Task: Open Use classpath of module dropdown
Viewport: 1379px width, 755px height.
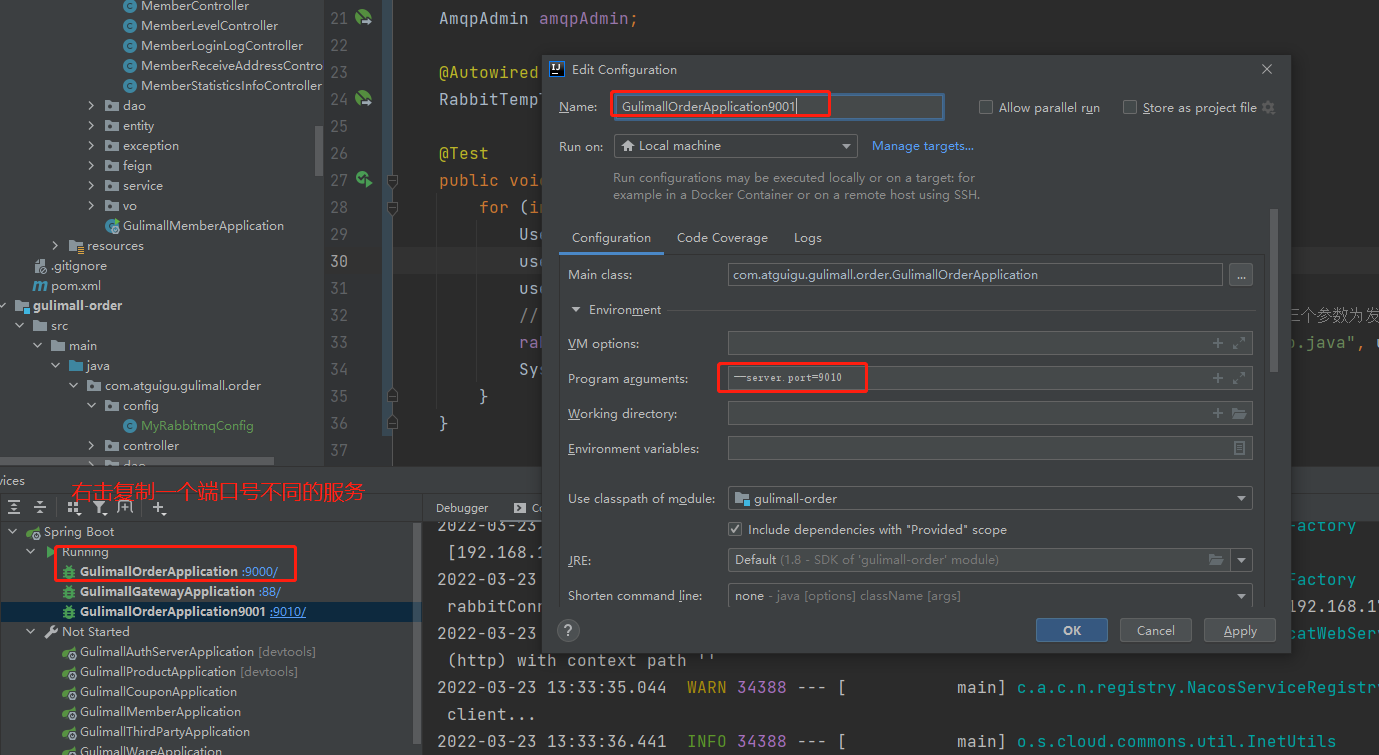Action: click(990, 498)
